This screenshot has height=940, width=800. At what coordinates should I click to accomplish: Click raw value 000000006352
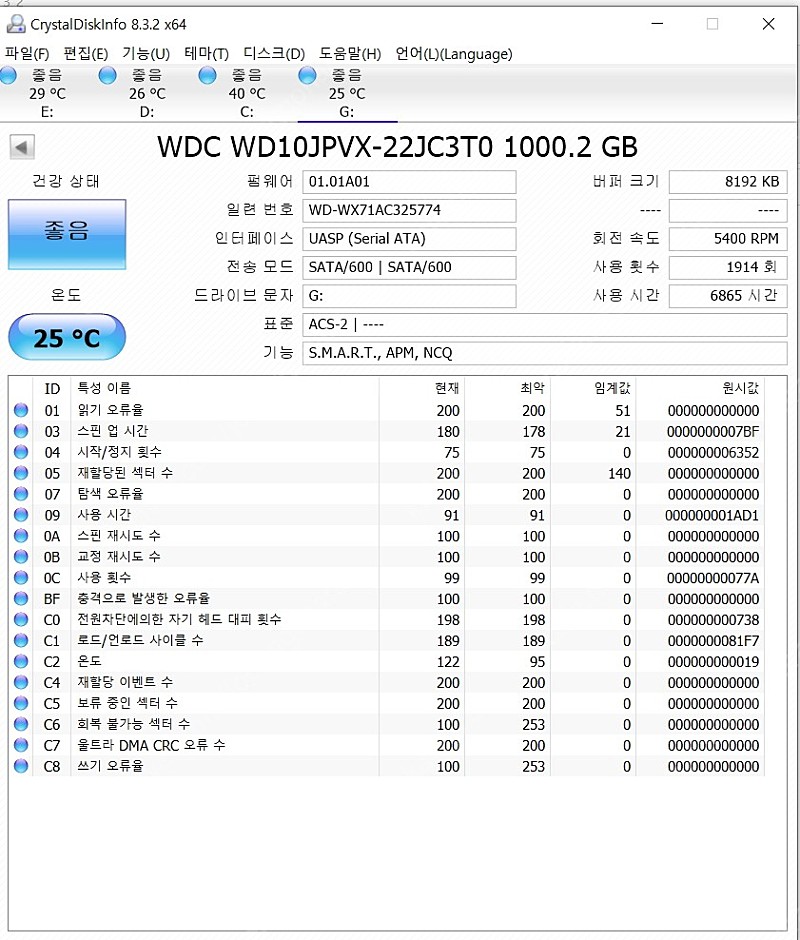click(713, 453)
